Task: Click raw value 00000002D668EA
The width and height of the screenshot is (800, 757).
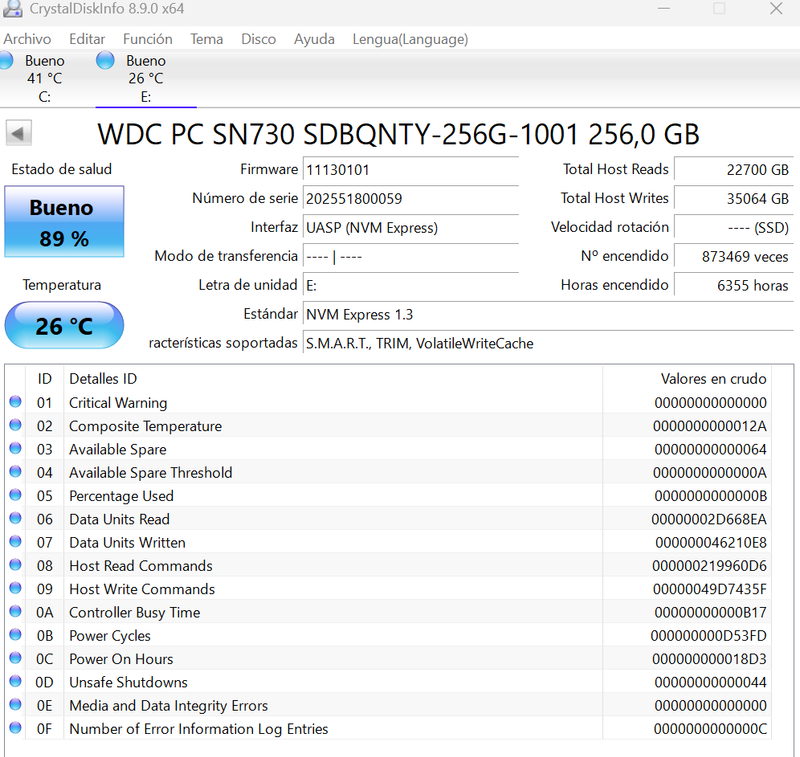Action: click(709, 519)
